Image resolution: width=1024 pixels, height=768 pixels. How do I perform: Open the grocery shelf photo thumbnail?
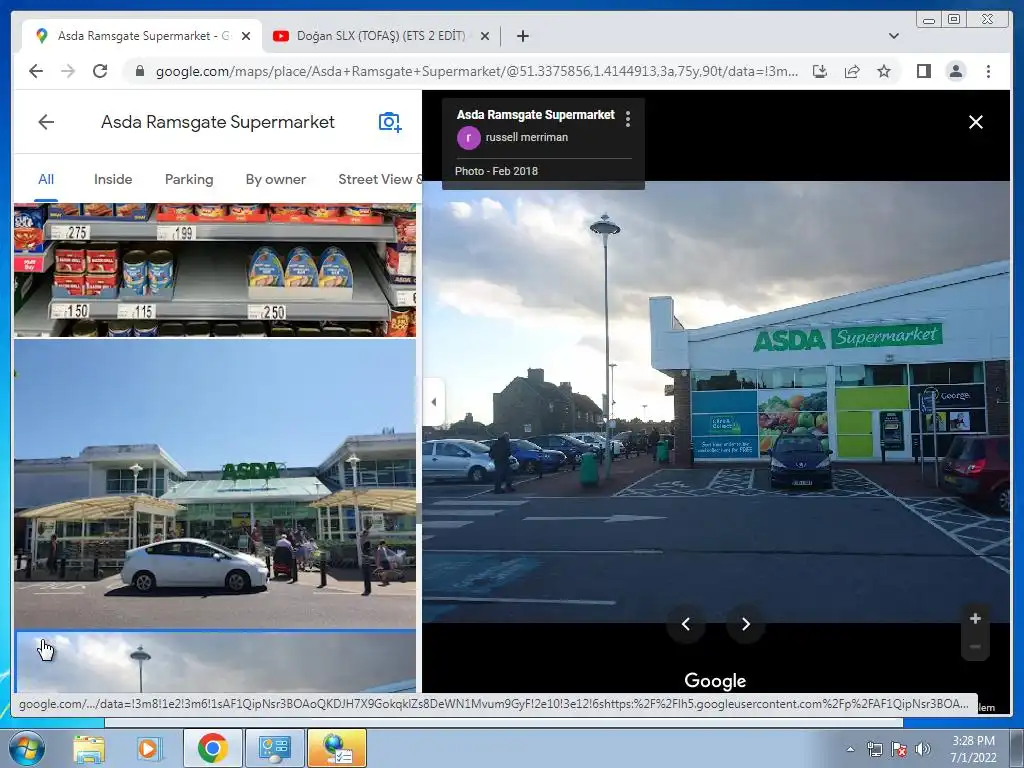pos(215,270)
